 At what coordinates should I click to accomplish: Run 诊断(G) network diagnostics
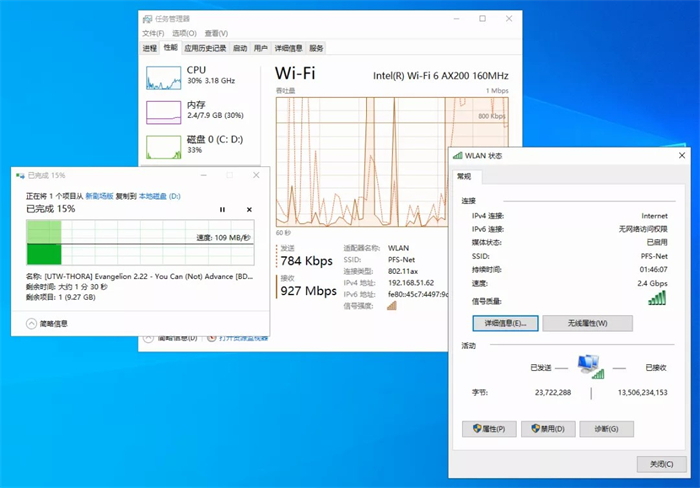(606, 429)
